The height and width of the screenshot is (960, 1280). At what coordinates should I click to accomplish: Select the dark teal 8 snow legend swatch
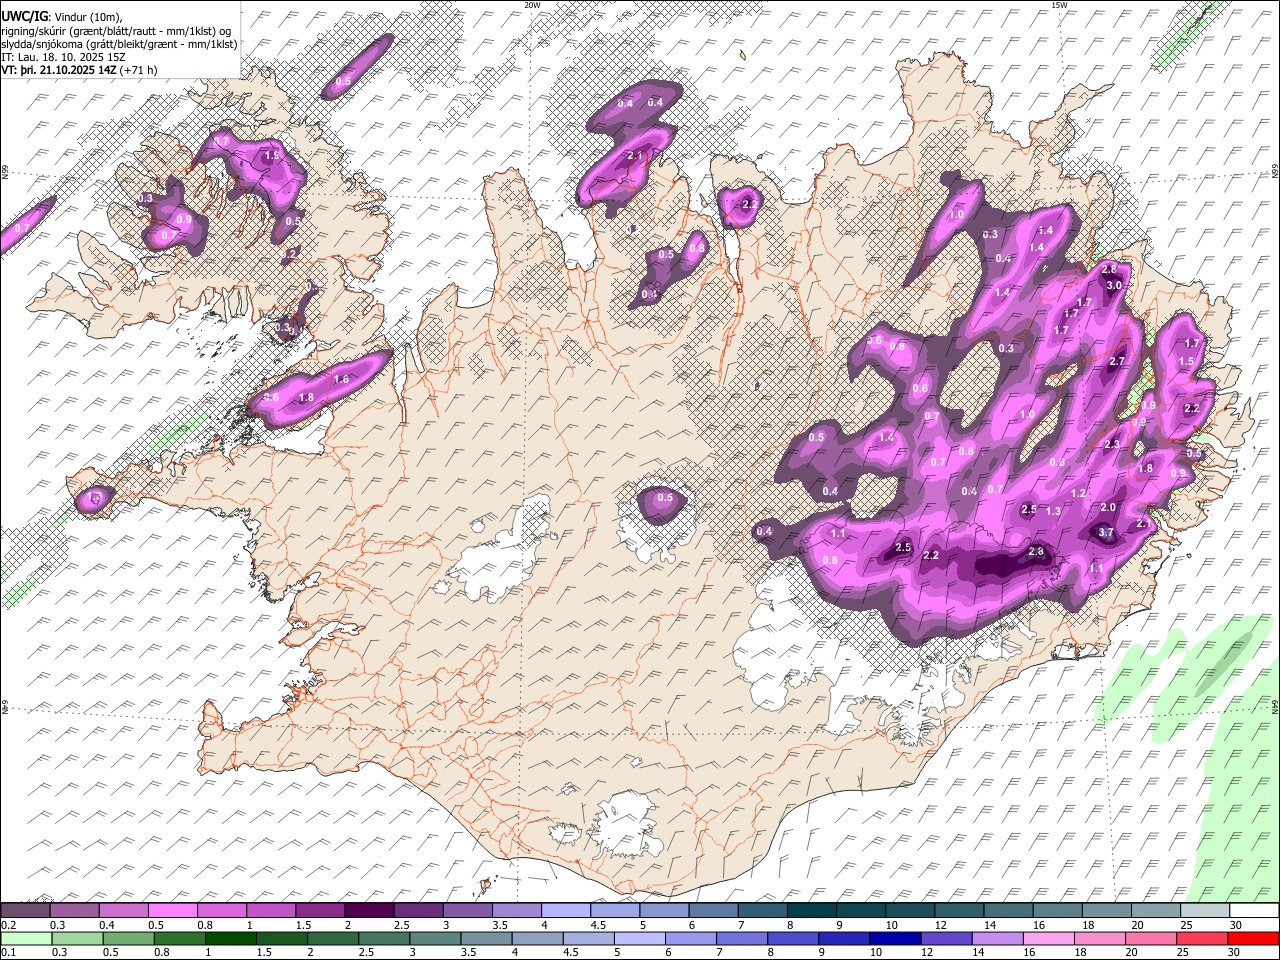click(810, 910)
